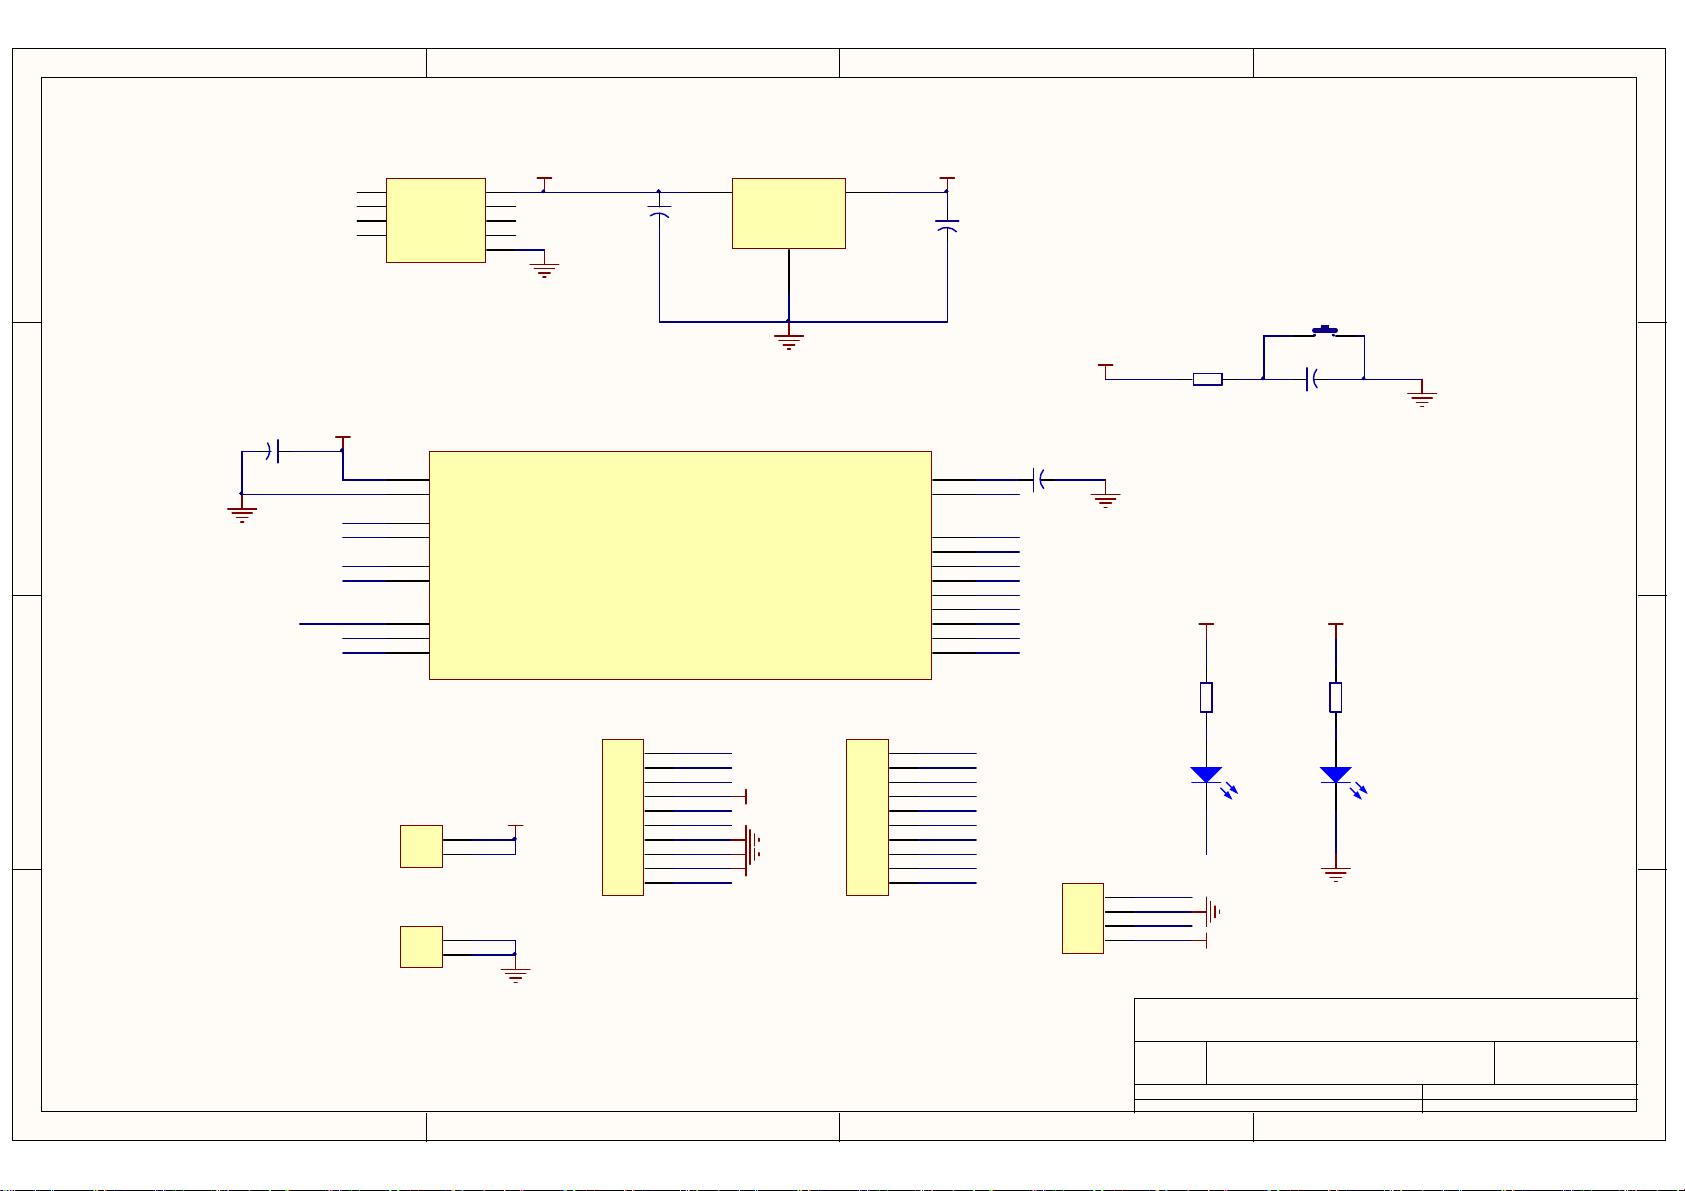This screenshot has width=1685, height=1191.
Task: Select the eight-pin IC block beside the regulator
Action: [436, 220]
